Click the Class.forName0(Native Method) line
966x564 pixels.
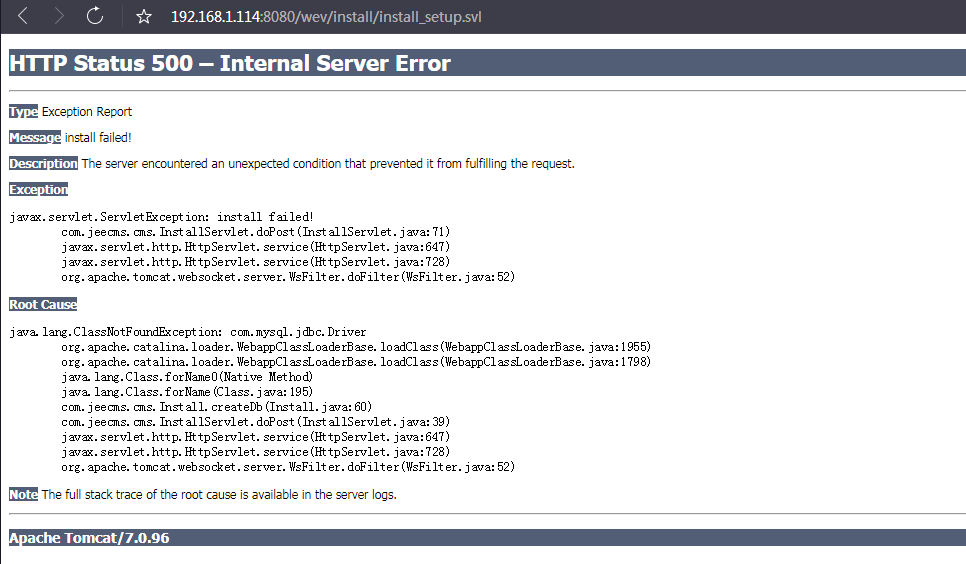point(187,377)
